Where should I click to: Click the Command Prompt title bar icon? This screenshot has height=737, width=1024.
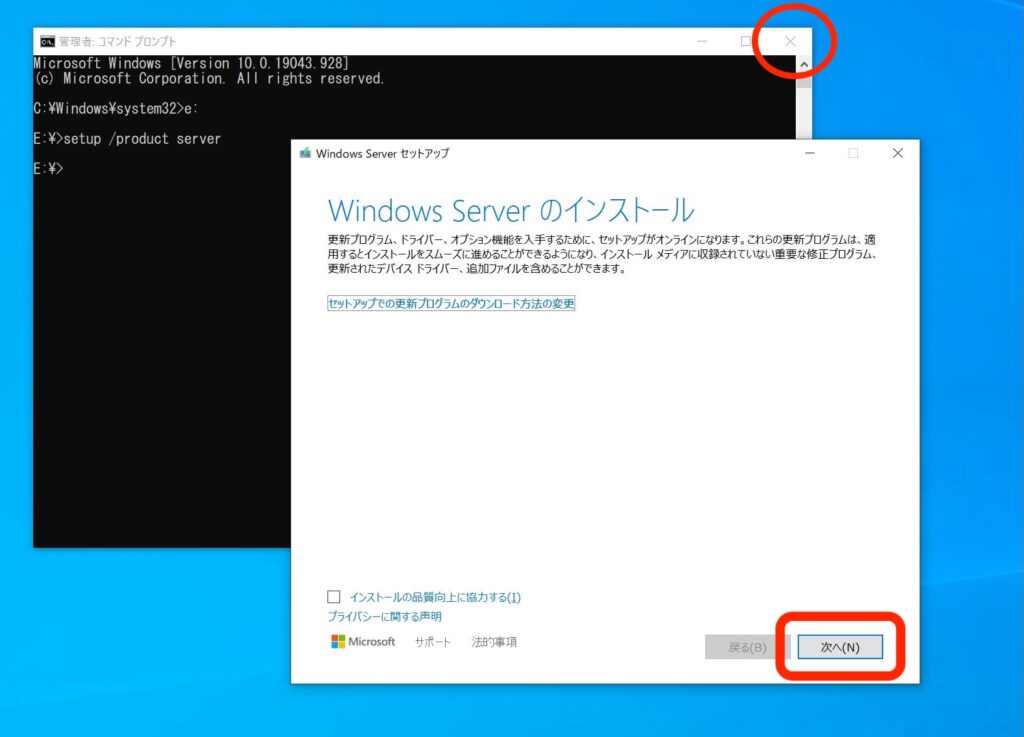tap(47, 41)
